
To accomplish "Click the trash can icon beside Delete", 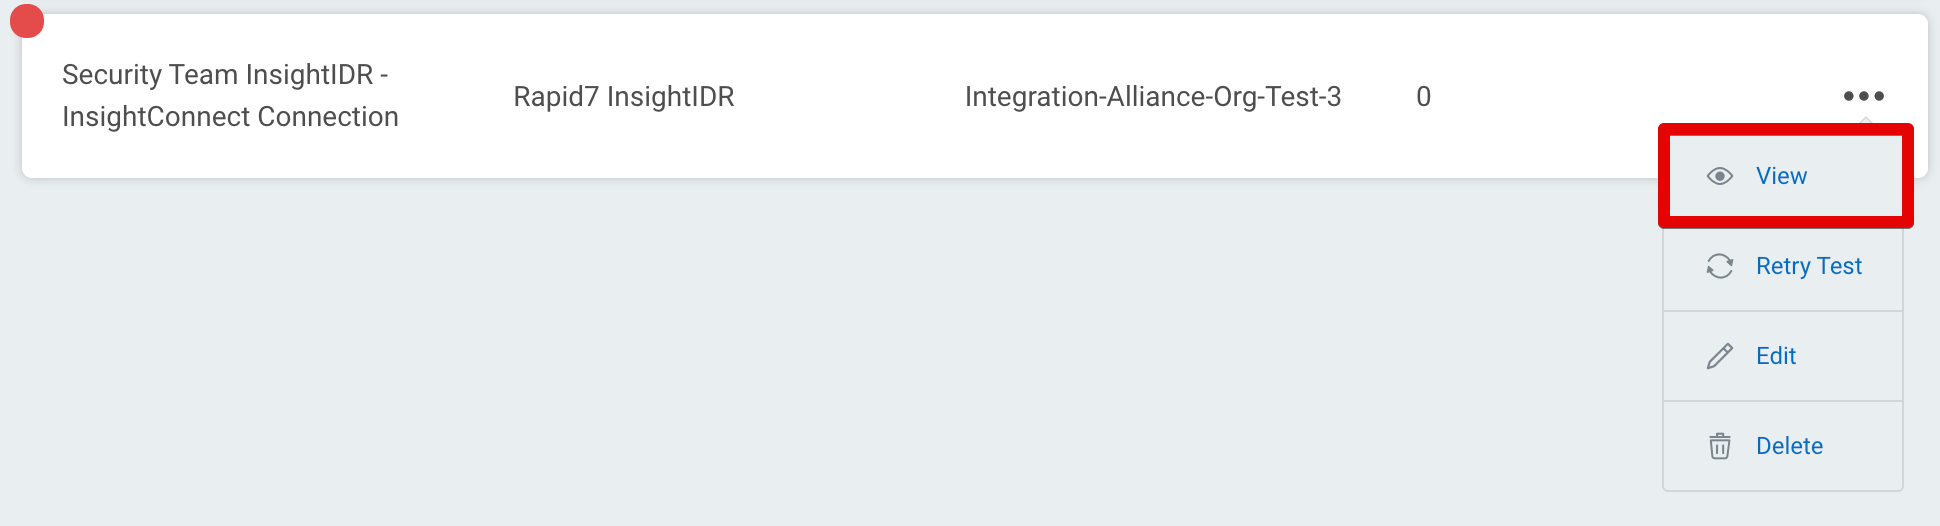I will pyautogui.click(x=1719, y=446).
